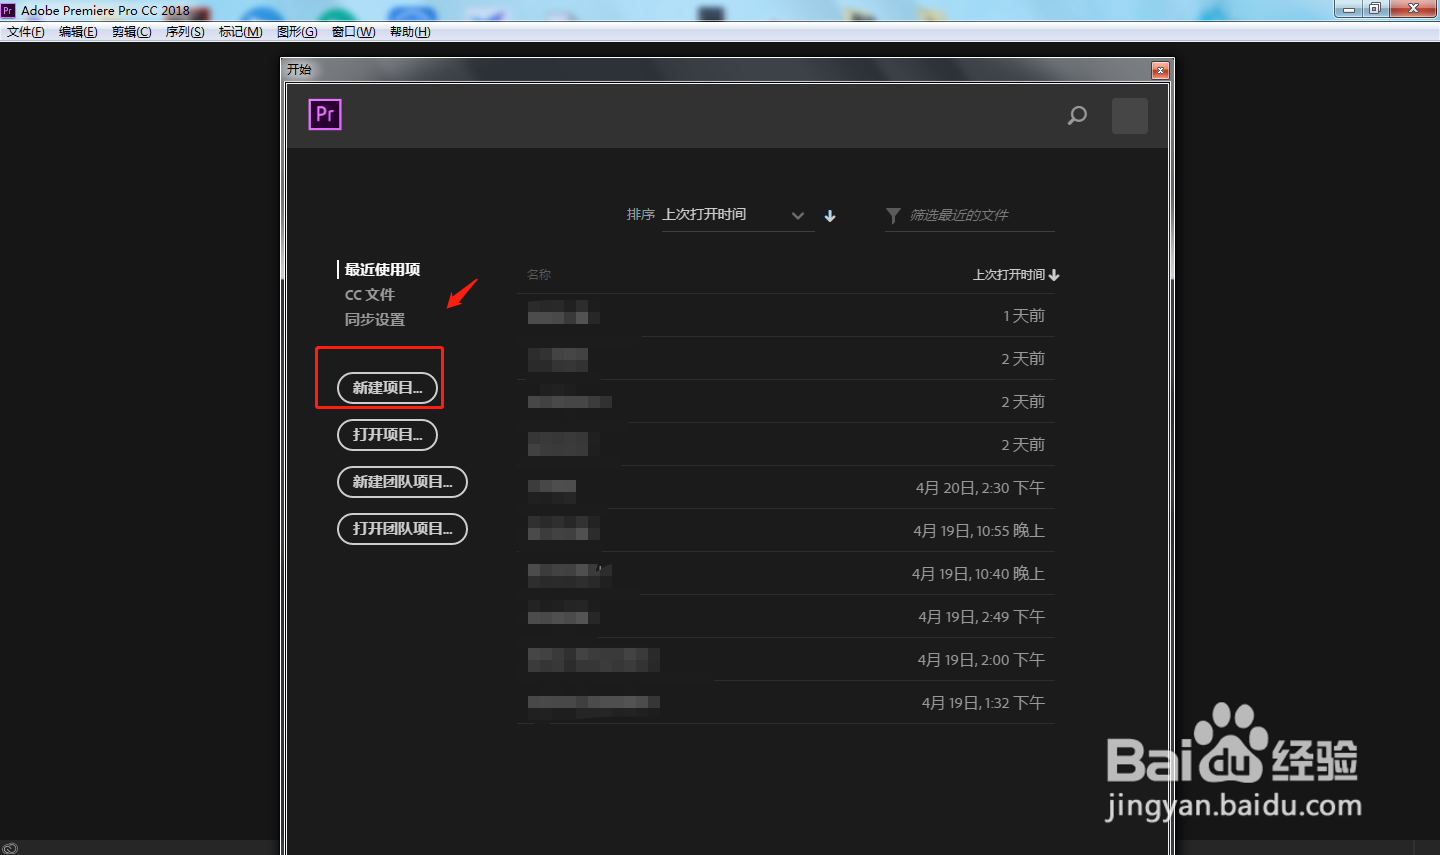Screen dimensions: 1440x855
Task: Open the 序列(S) menu
Action: (185, 32)
